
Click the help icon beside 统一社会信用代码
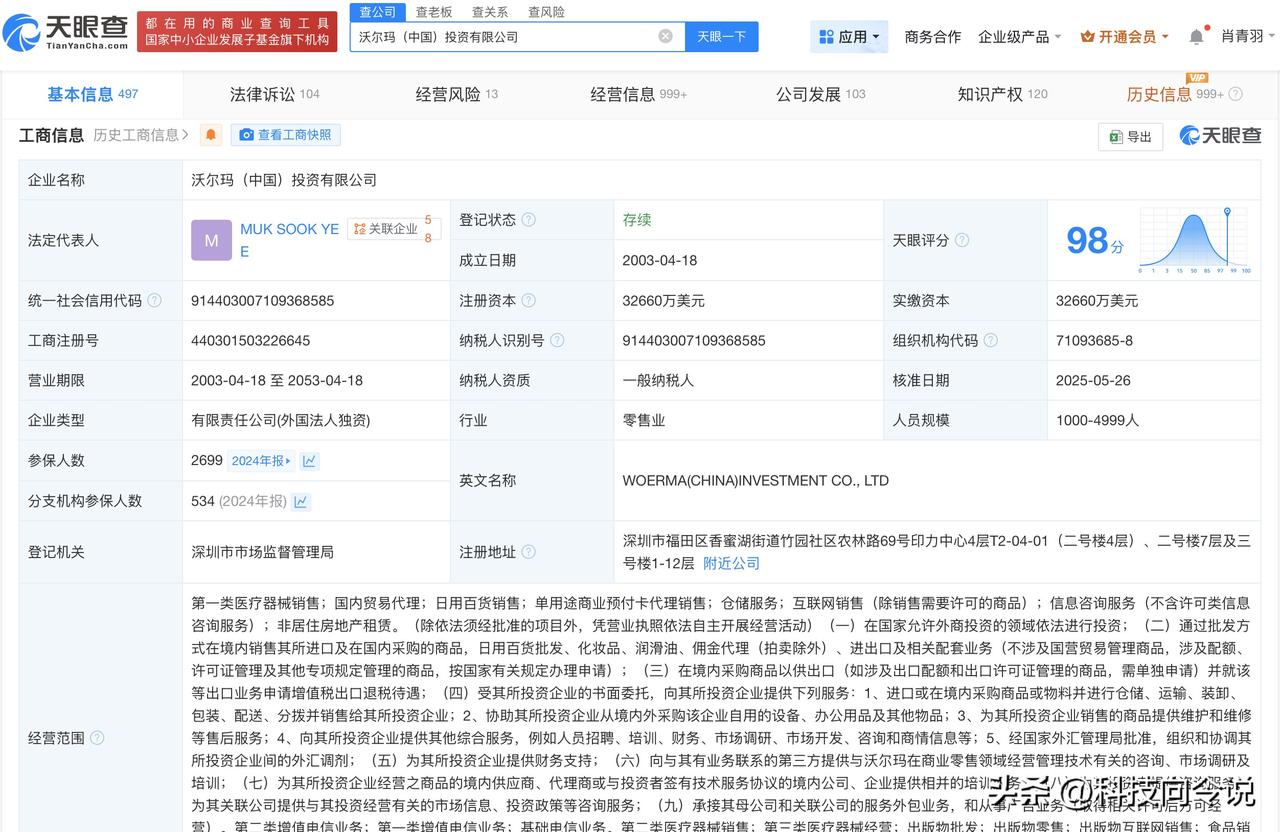154,300
